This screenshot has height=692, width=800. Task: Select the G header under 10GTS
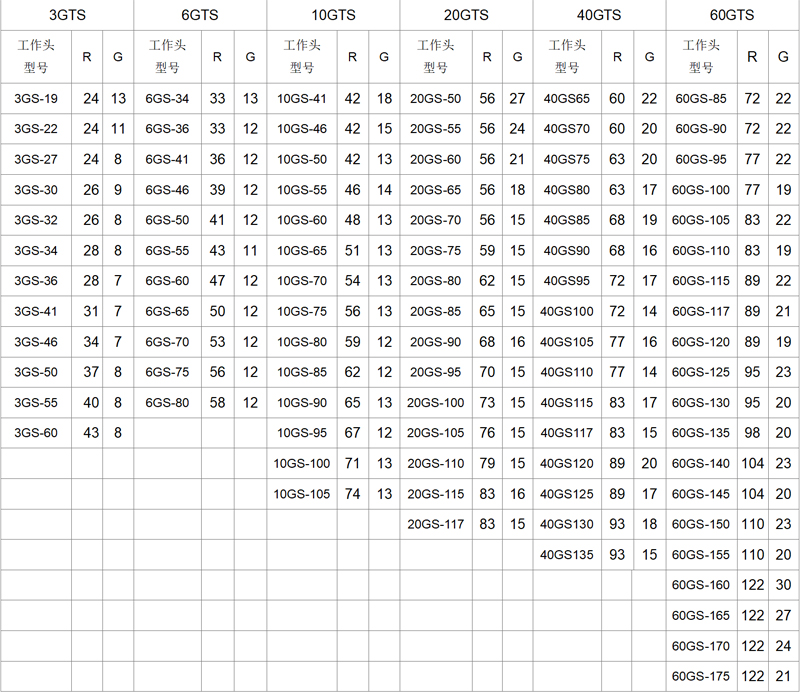click(384, 57)
